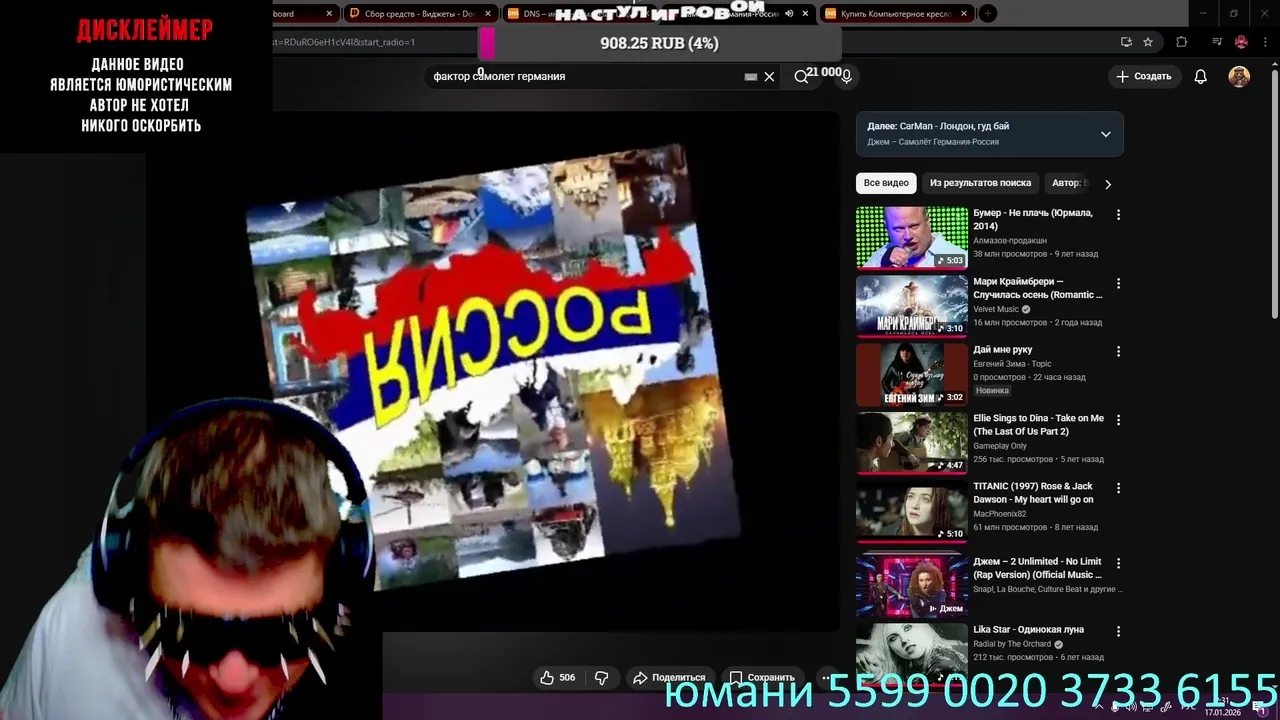Select Из результатов поиска chip
Viewport: 1280px width, 720px height.
click(x=980, y=183)
